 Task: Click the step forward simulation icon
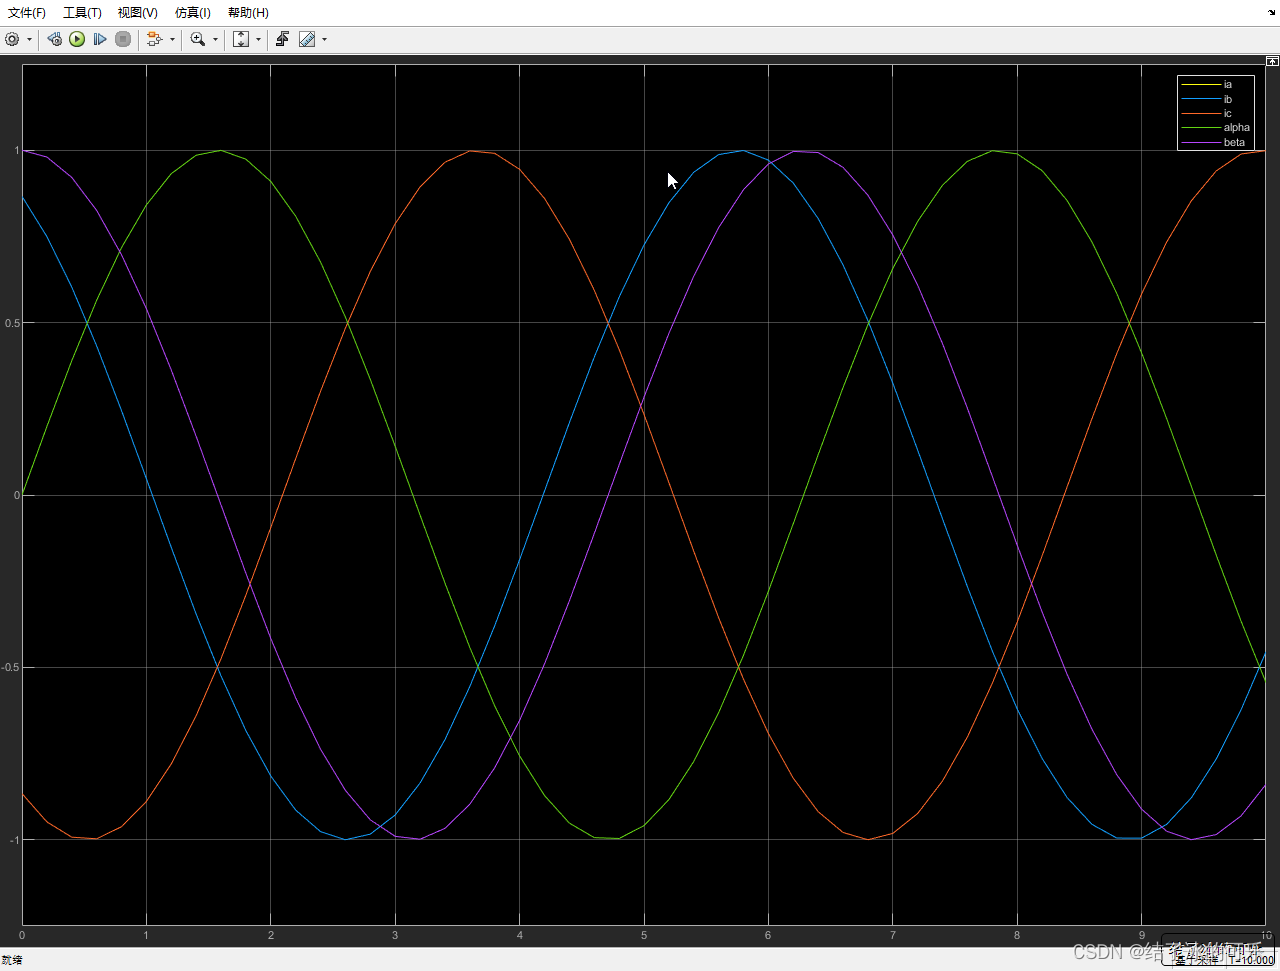pos(100,39)
